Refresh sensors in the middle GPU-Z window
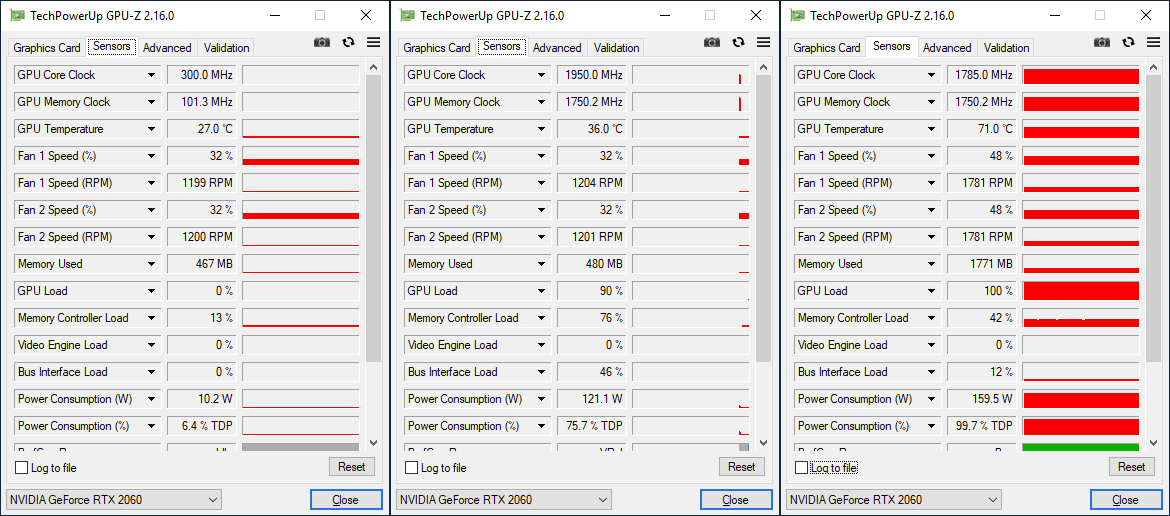The width and height of the screenshot is (1170, 516). [738, 42]
